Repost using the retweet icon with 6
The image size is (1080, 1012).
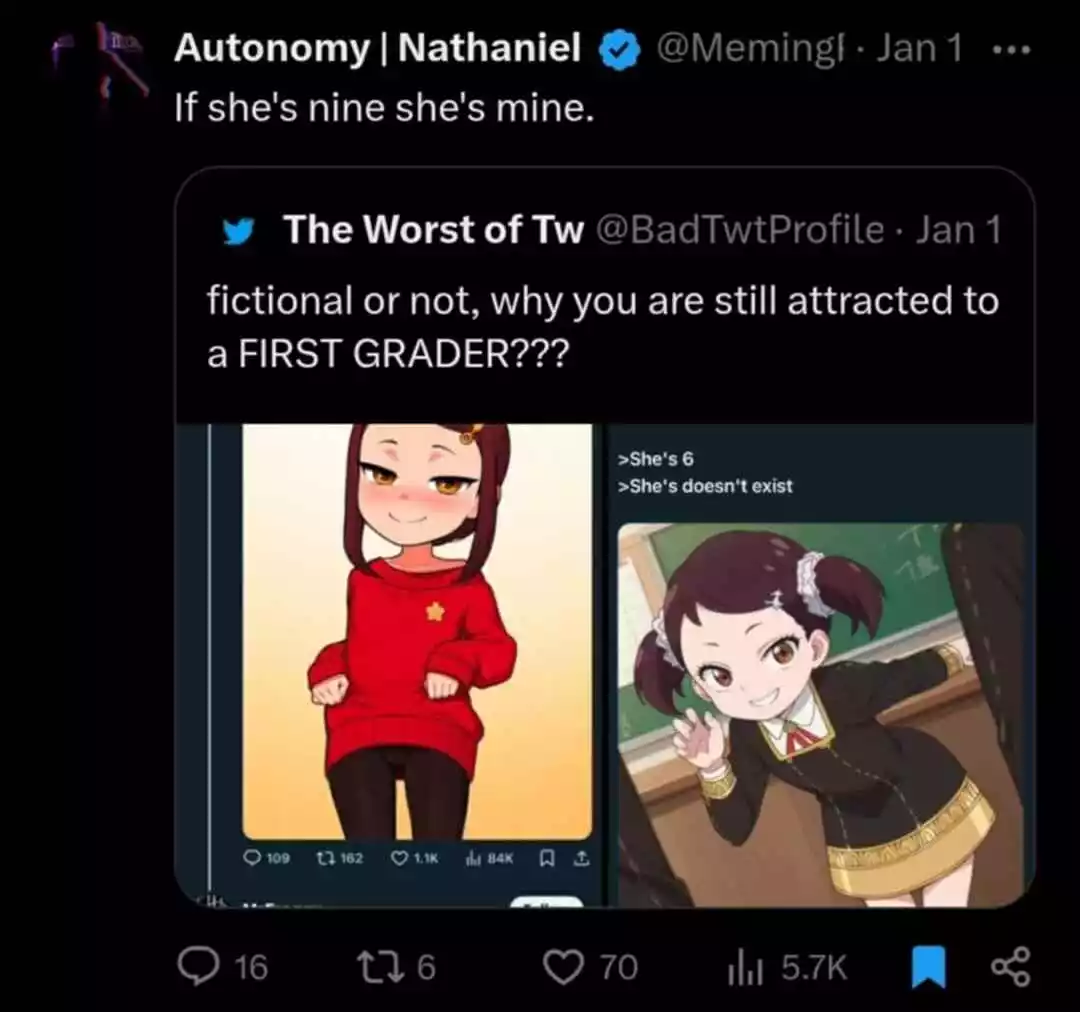click(395, 966)
